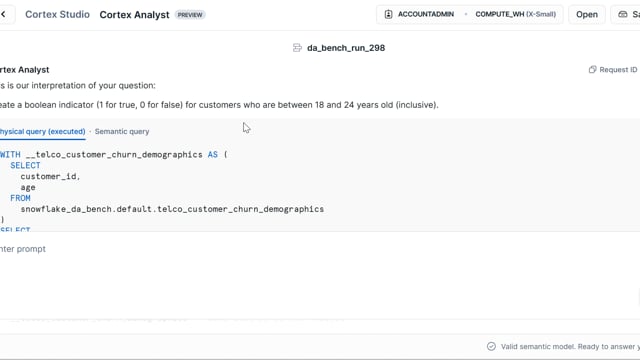Click the Cortex Analyst page title
This screenshot has width=640, height=360.
click(134, 15)
